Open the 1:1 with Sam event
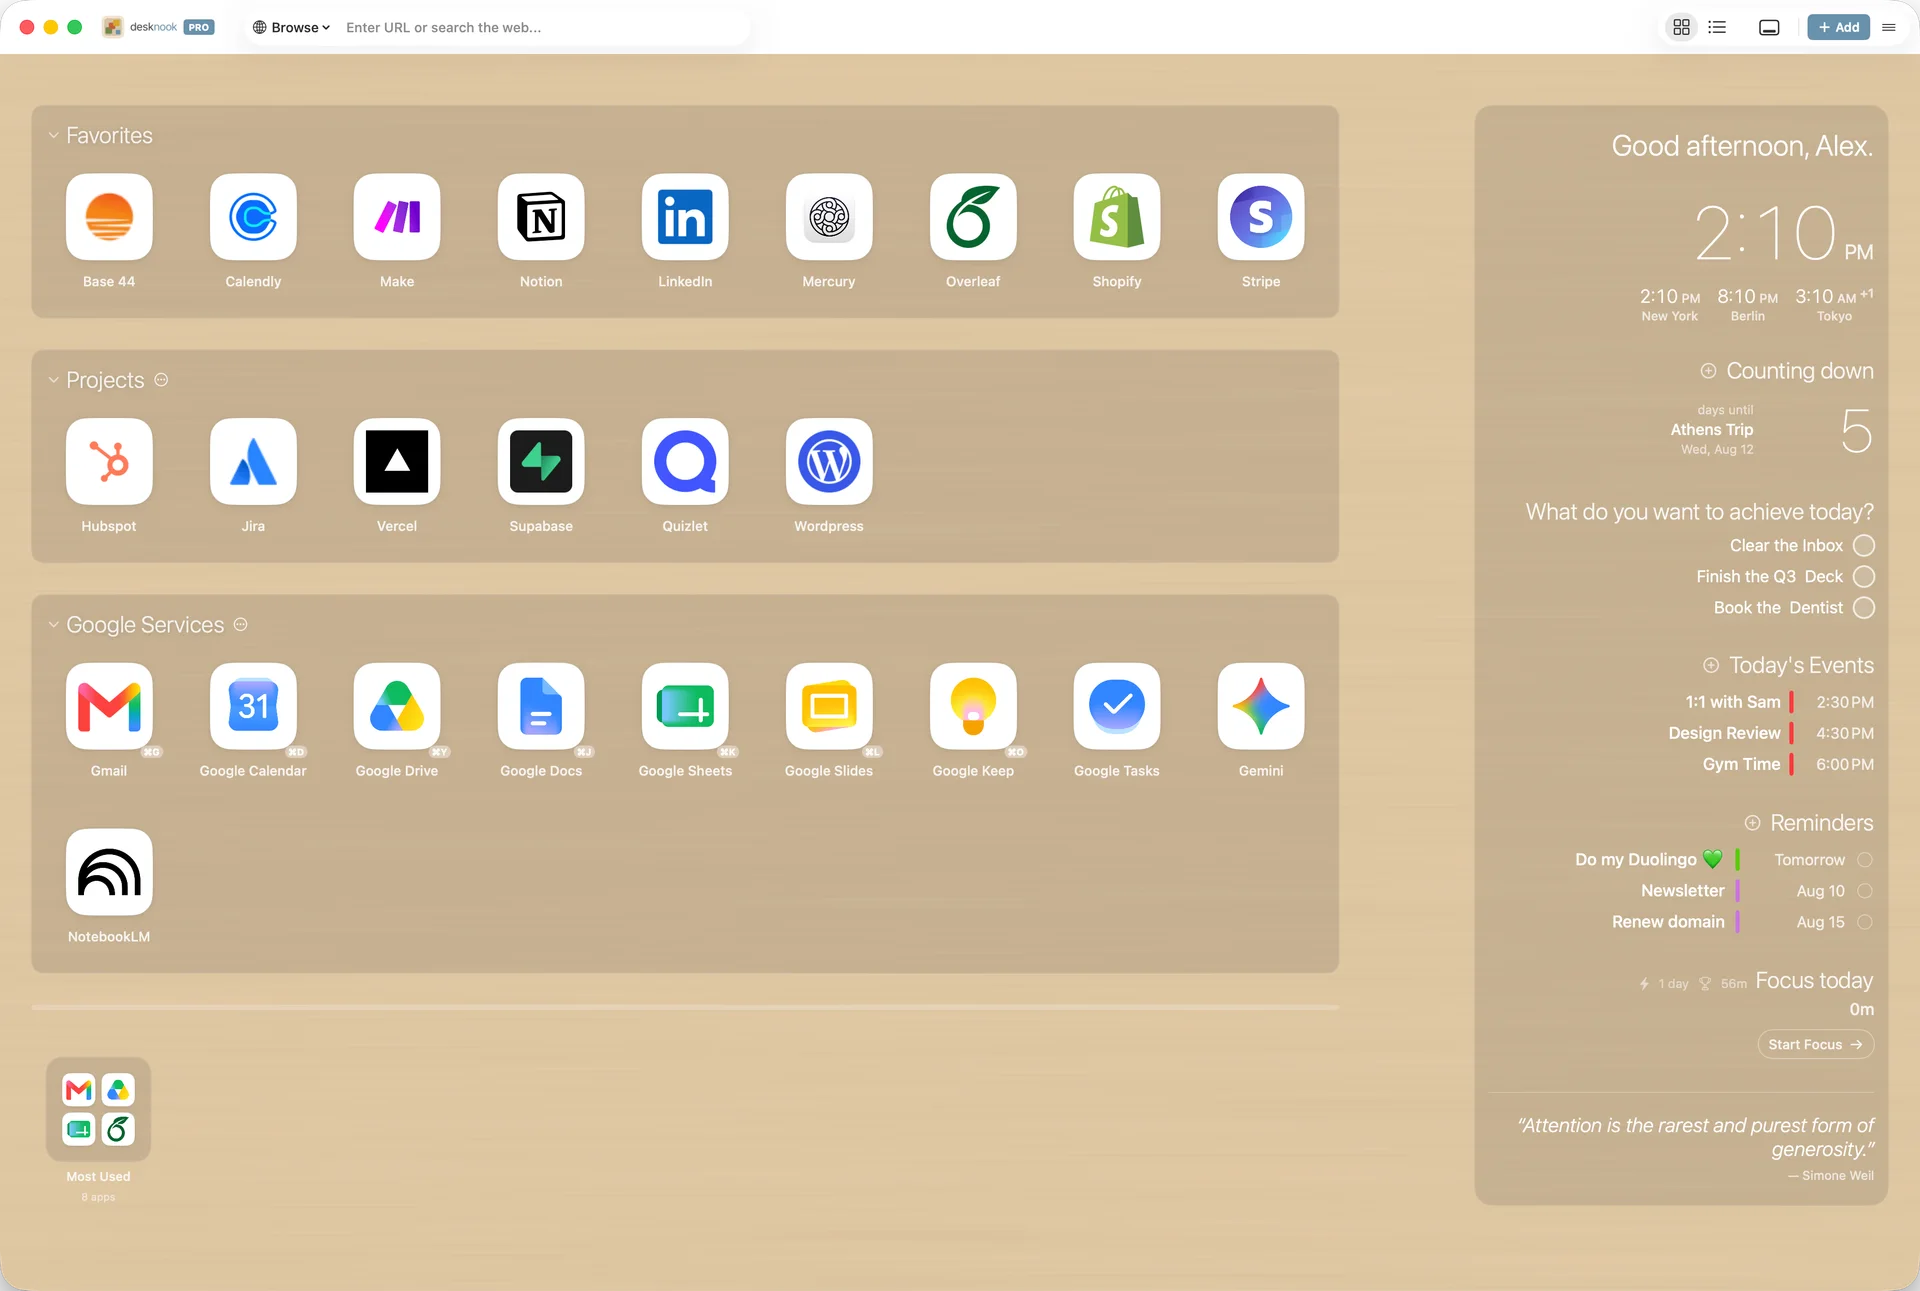The image size is (1920, 1291). (x=1779, y=703)
